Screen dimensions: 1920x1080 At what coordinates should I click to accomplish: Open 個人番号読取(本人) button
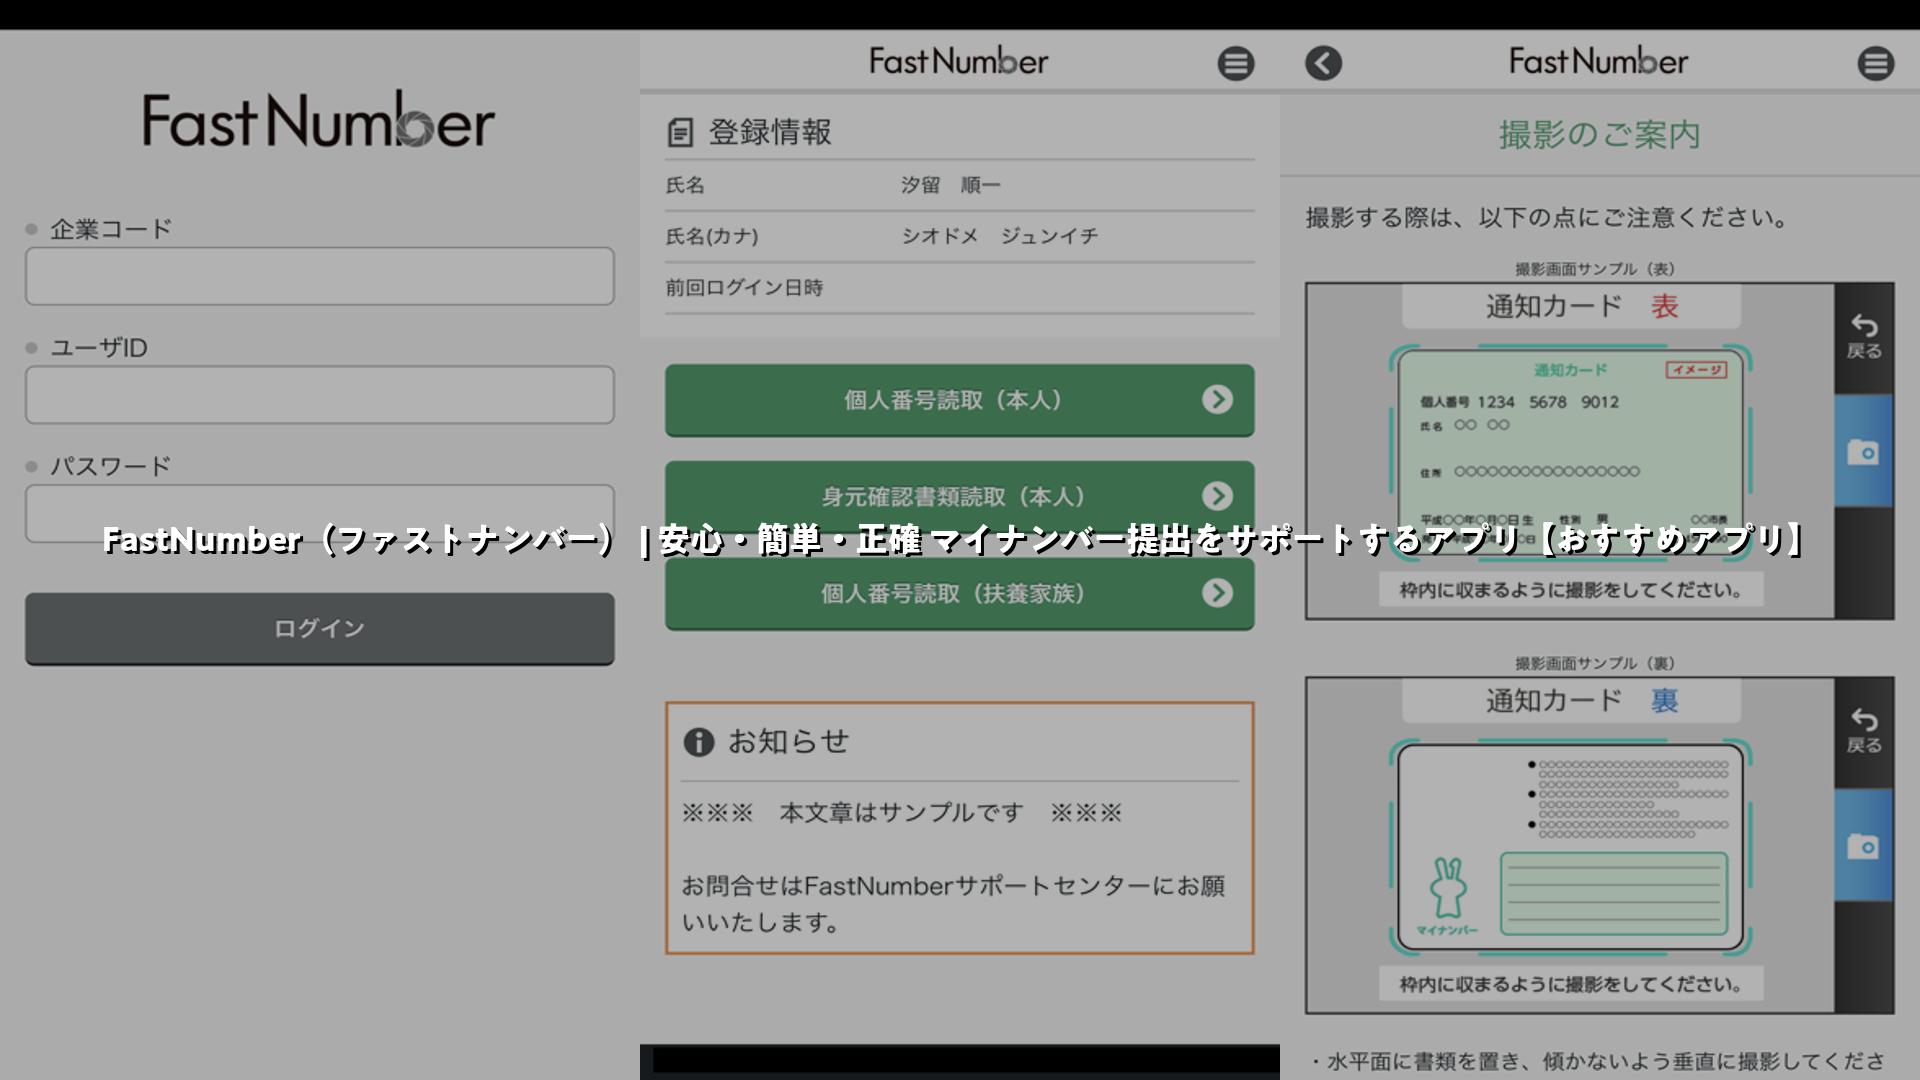click(960, 400)
